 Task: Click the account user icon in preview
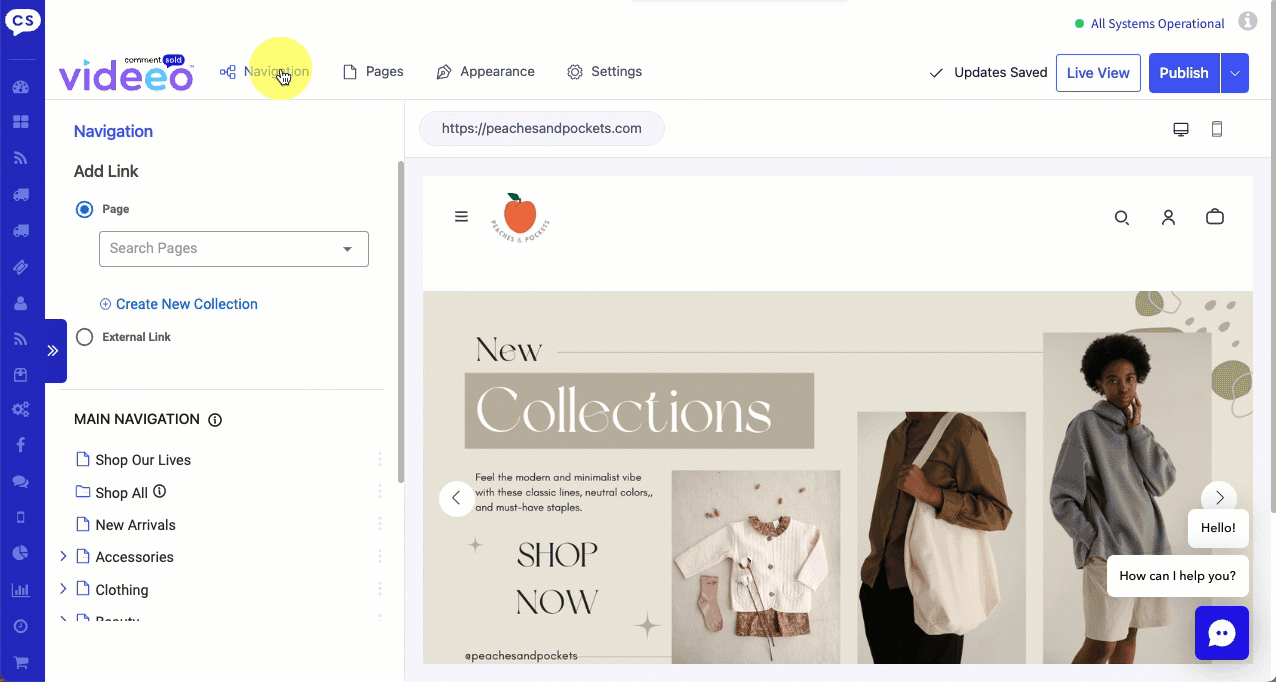pyautogui.click(x=1168, y=217)
